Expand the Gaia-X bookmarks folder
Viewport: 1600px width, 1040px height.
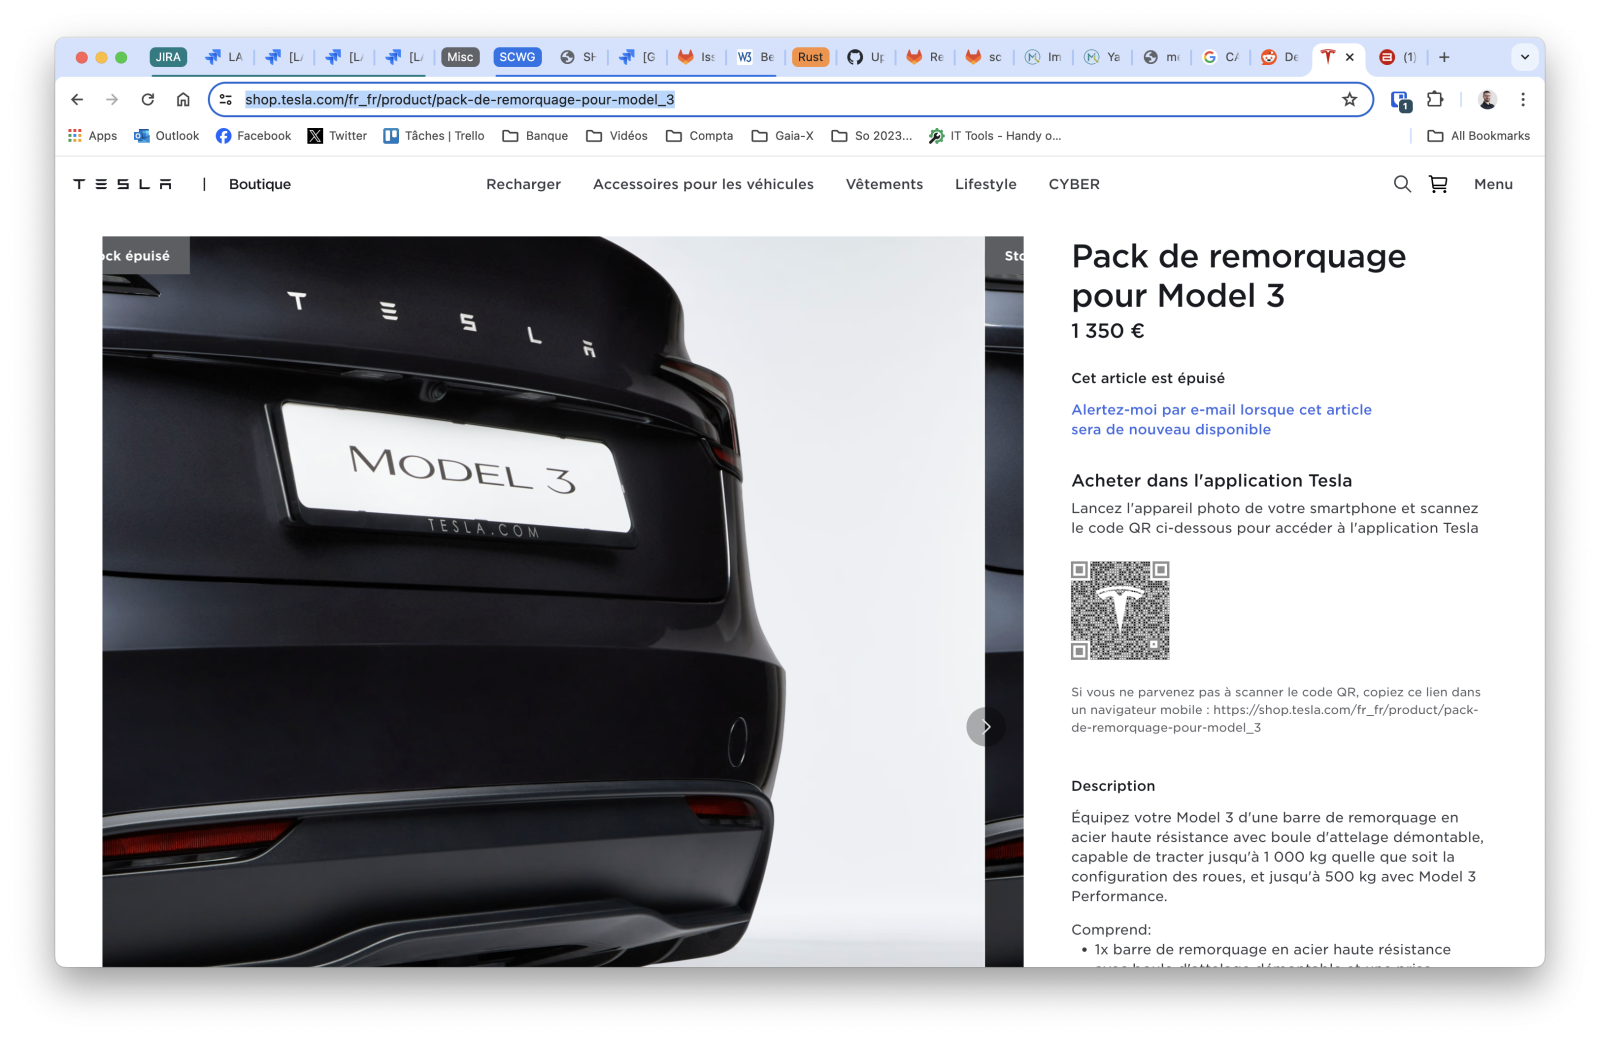pos(783,136)
